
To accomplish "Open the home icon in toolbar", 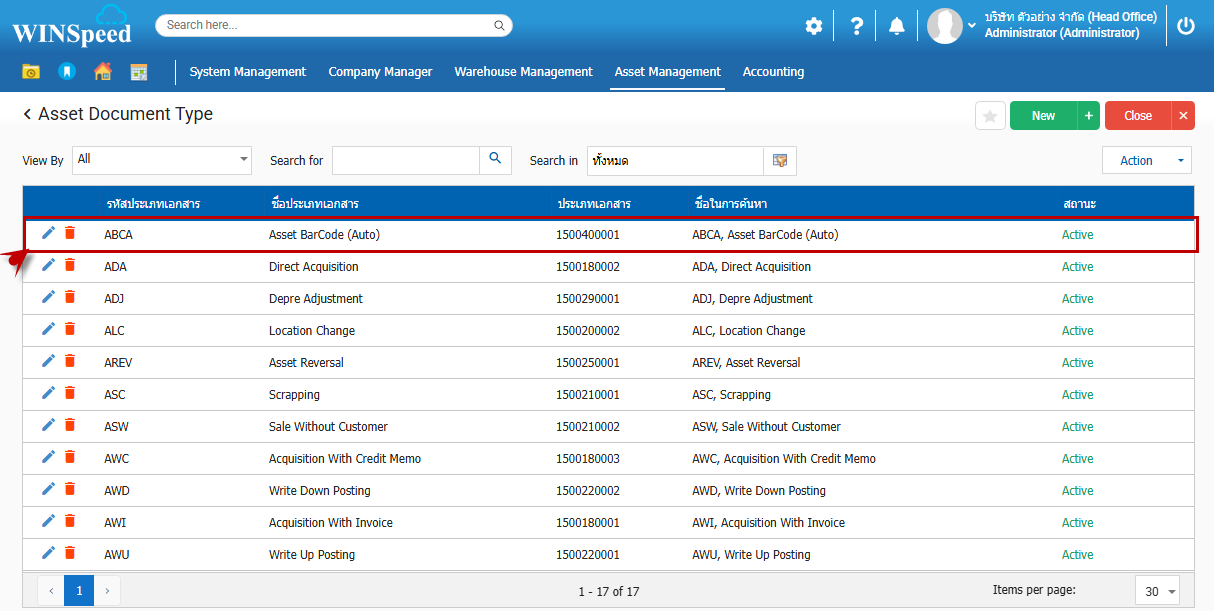I will coord(102,72).
